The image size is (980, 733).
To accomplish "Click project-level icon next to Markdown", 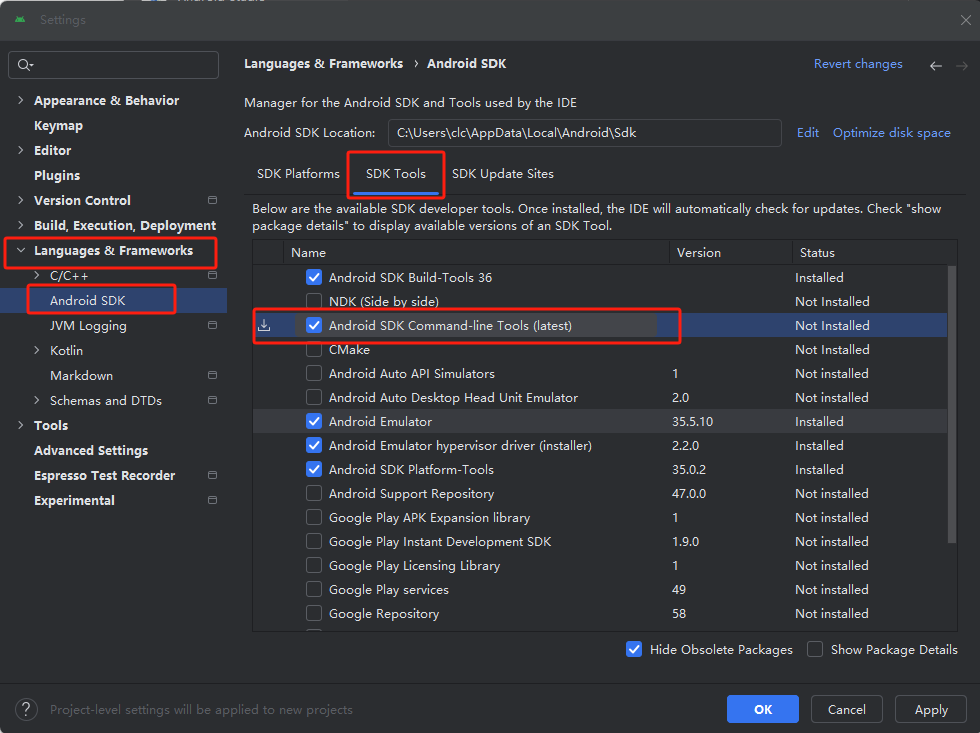I will pos(212,375).
